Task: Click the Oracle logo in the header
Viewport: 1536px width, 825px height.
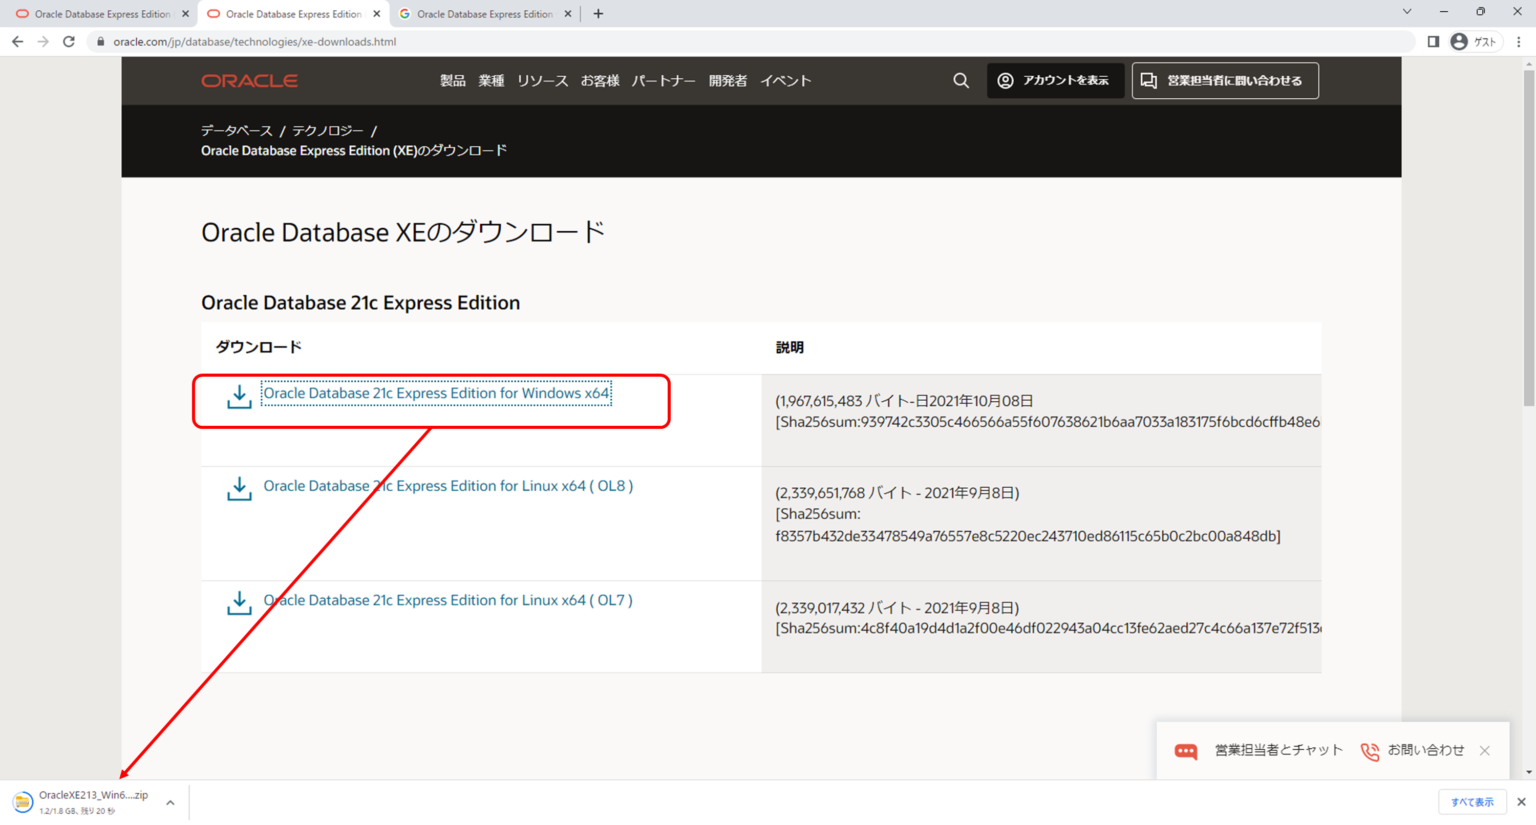Action: click(x=249, y=80)
